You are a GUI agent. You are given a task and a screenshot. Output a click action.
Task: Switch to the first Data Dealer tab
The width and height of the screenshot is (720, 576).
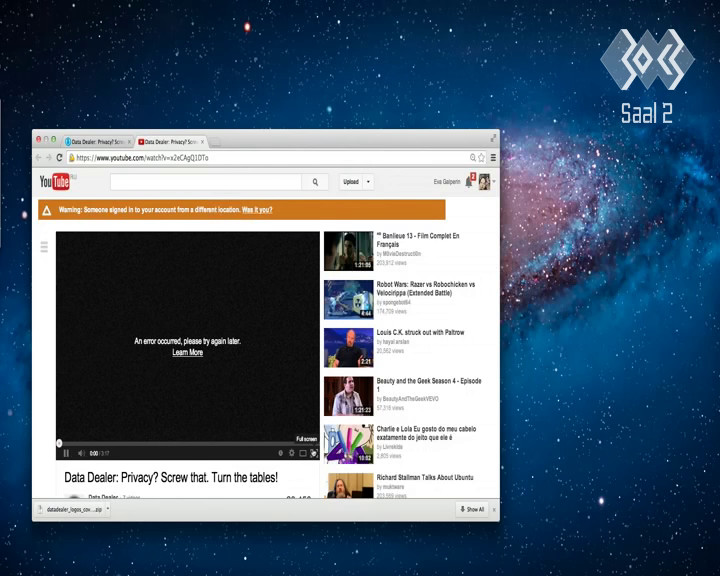coord(97,142)
